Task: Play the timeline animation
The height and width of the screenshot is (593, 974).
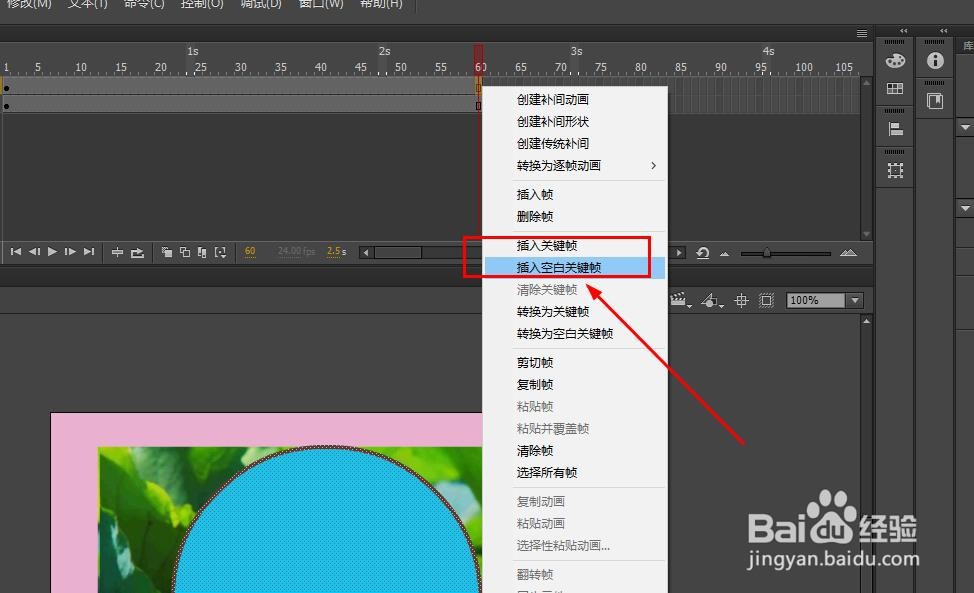Action: click(52, 251)
